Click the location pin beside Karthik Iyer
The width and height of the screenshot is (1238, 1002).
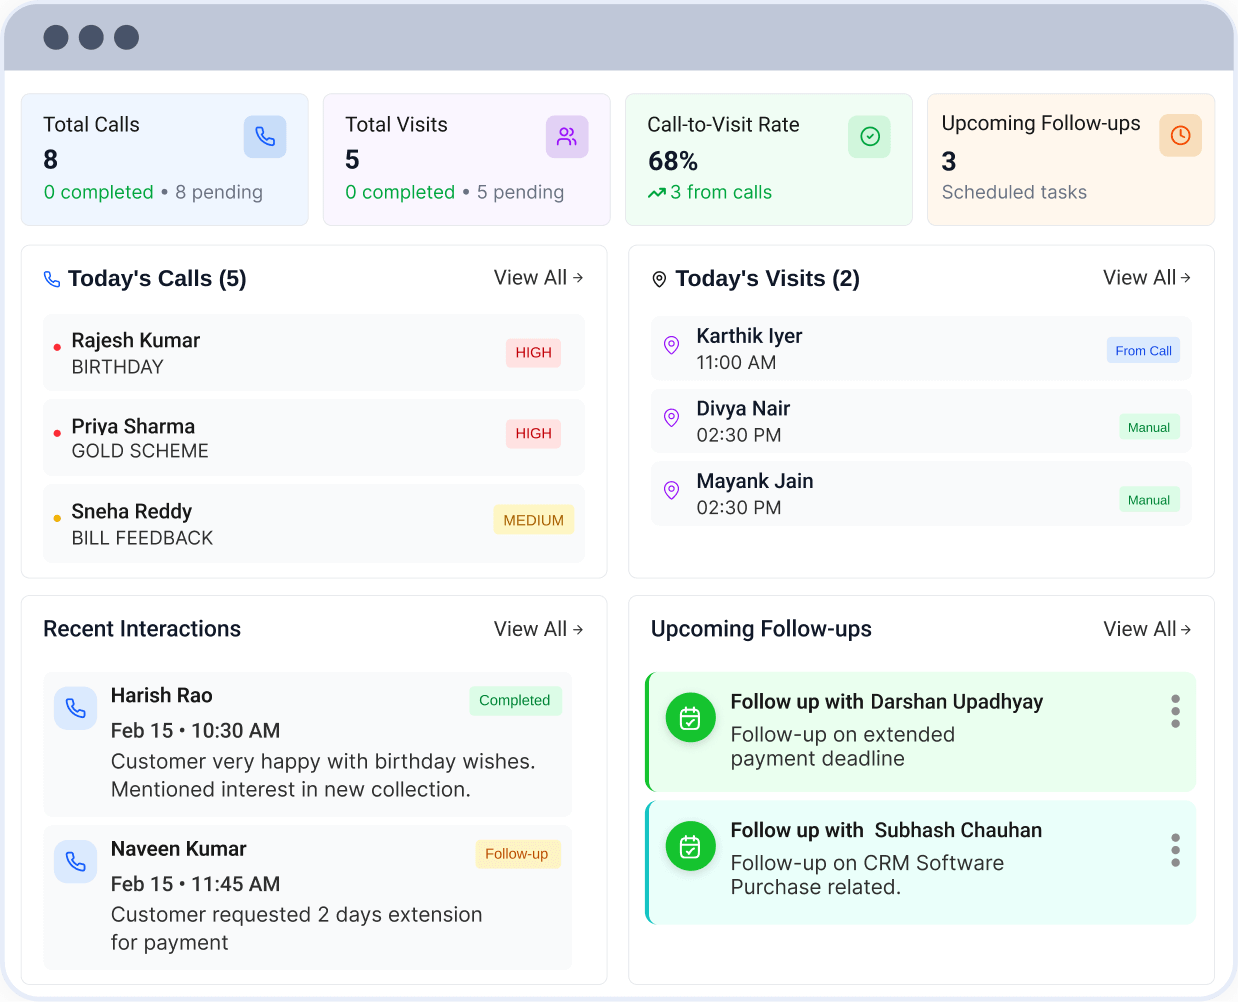tap(672, 345)
